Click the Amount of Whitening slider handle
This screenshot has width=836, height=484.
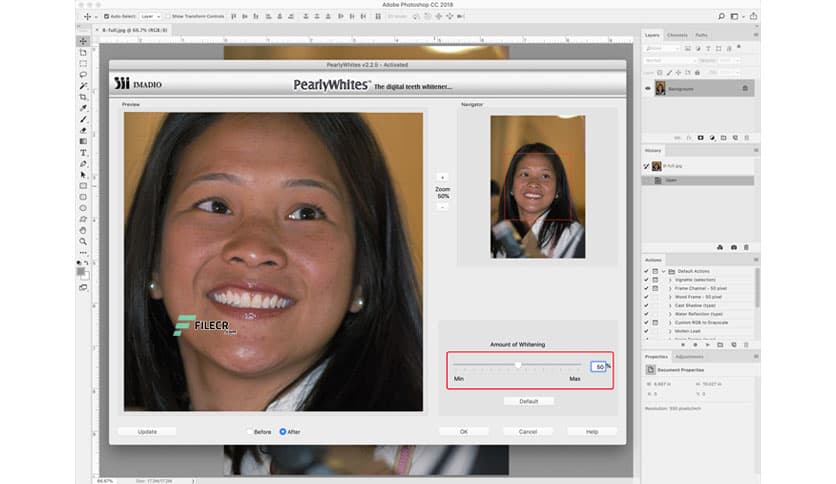(x=518, y=365)
